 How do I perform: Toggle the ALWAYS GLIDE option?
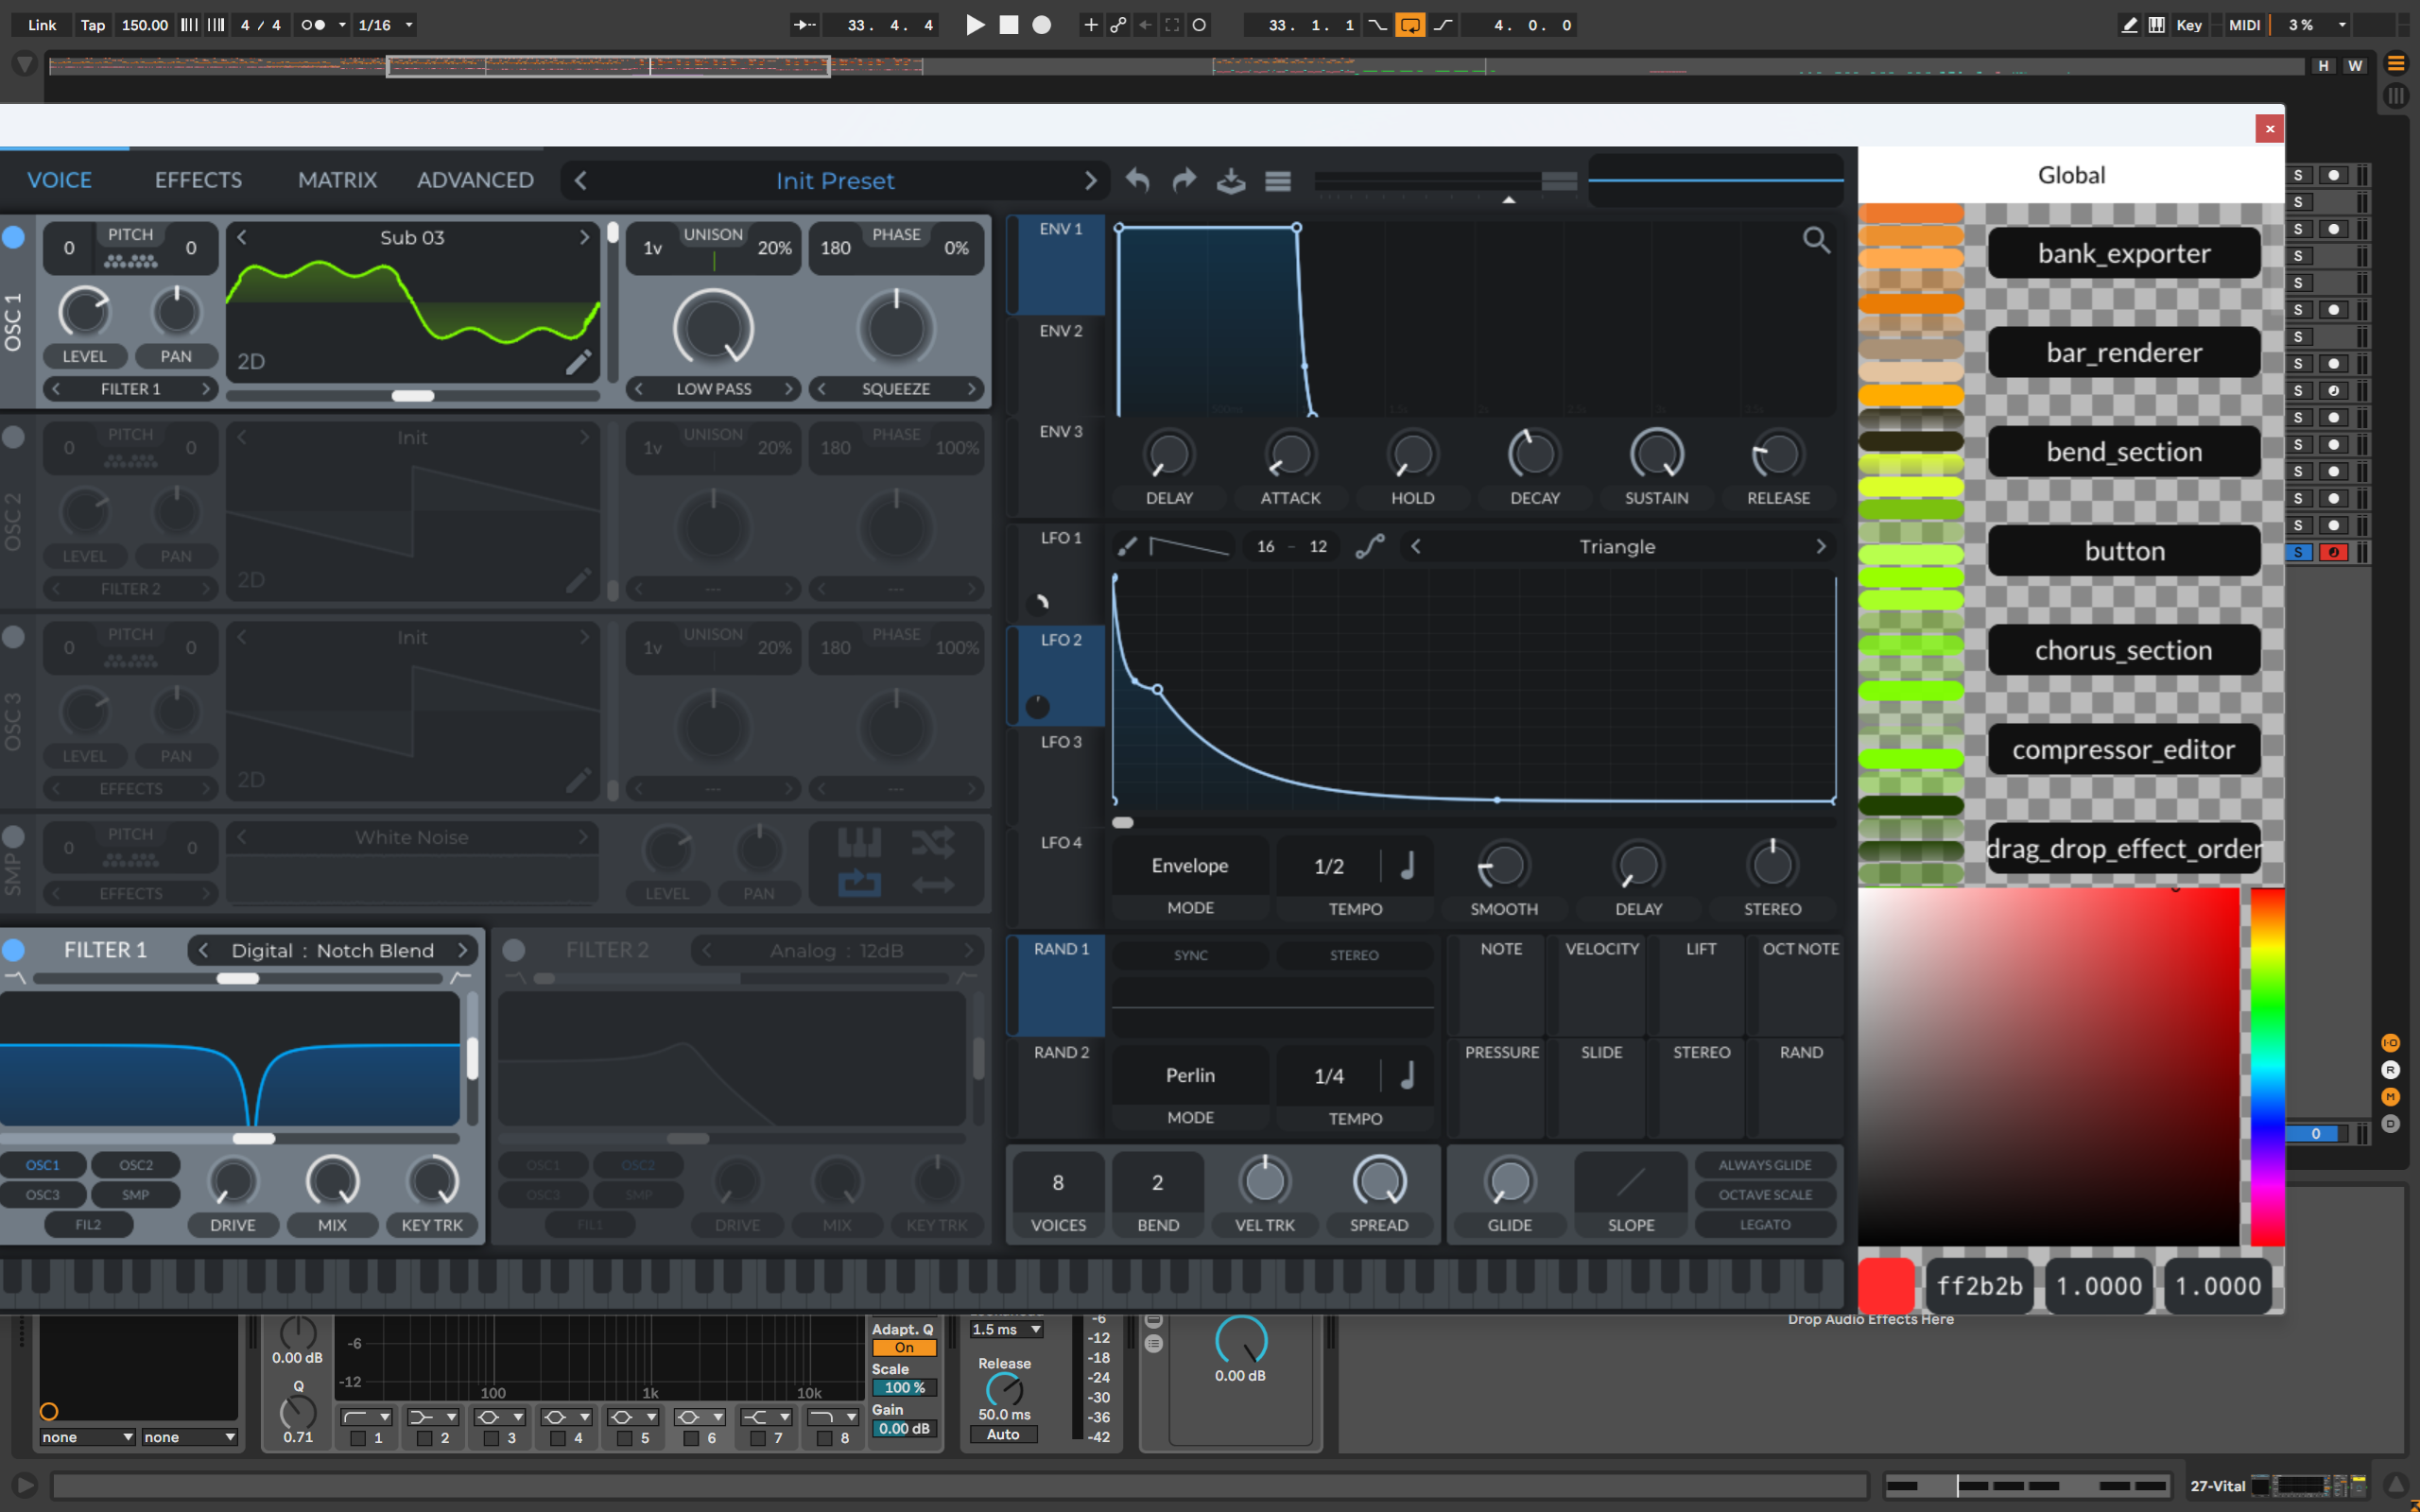point(1764,1165)
